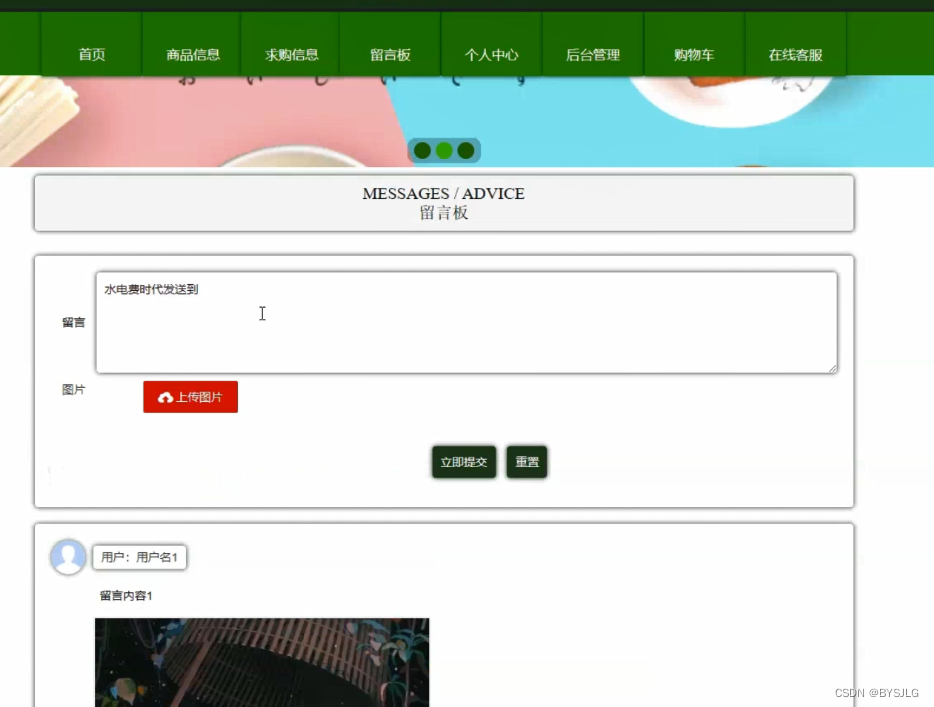Switch to the 留言板 message board tab
The width and height of the screenshot is (934, 707).
[391, 55]
